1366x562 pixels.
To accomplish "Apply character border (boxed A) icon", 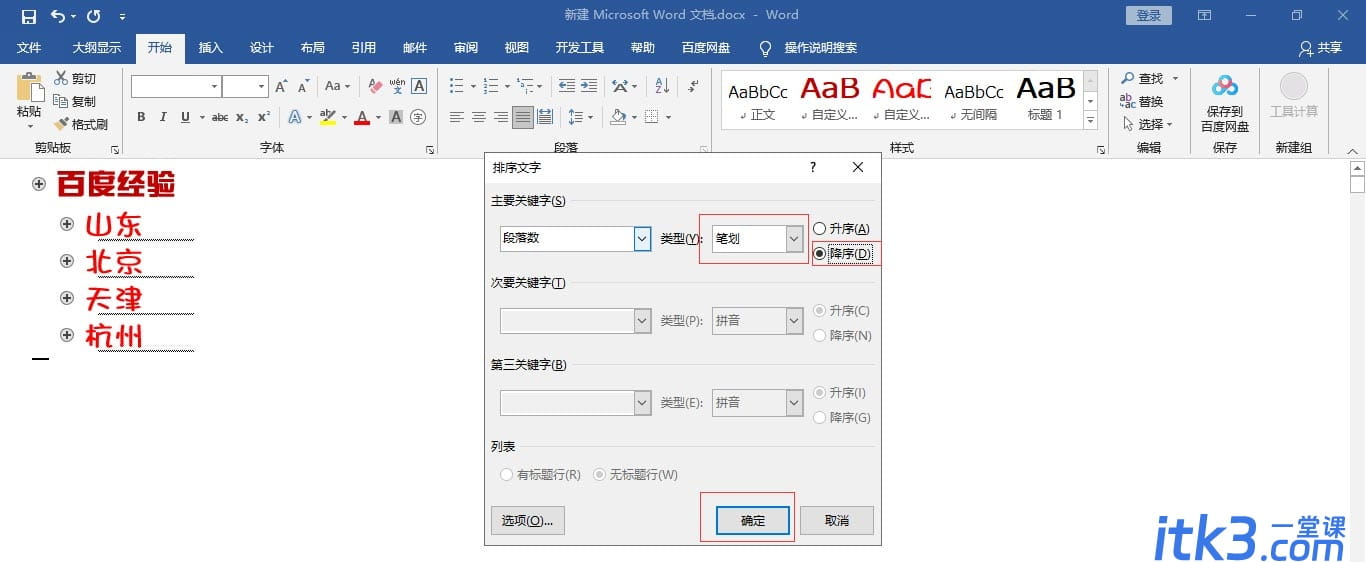I will click(x=419, y=87).
